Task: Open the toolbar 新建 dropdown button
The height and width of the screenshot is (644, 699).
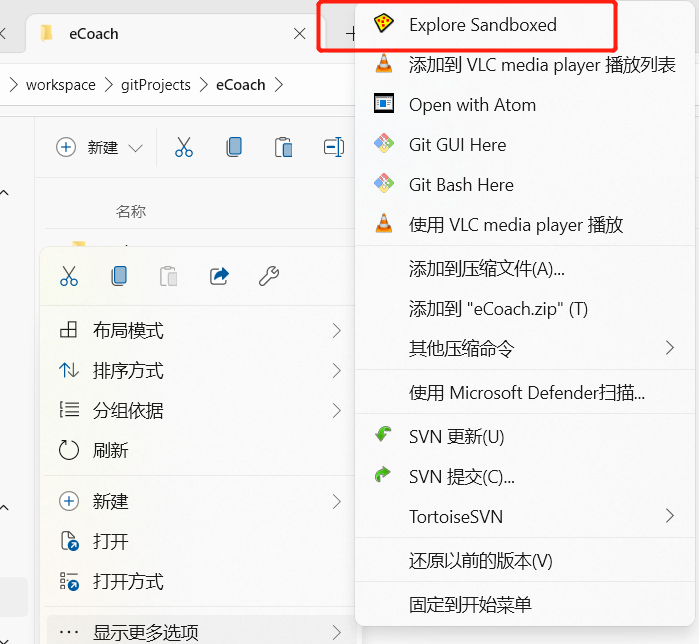Action: (100, 148)
